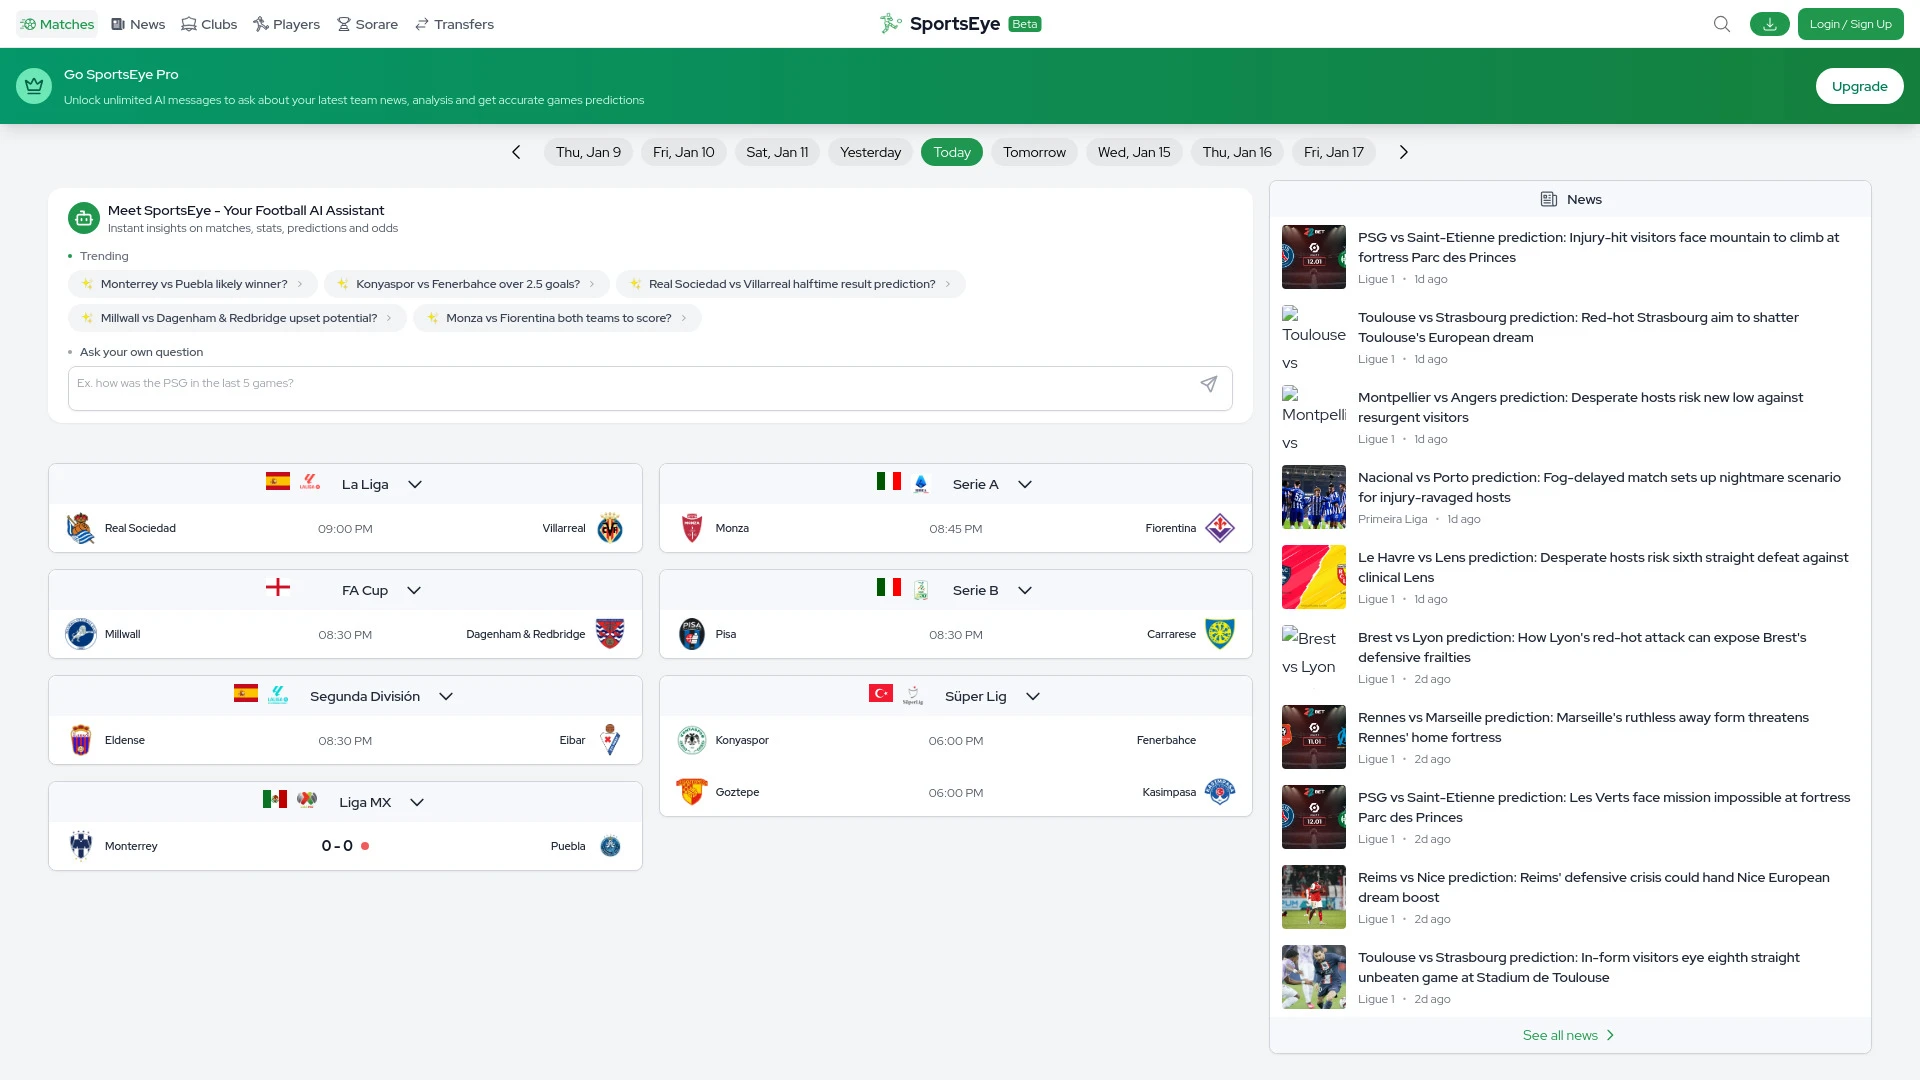
Task: Click the Clubs icon in navigation
Action: click(x=186, y=23)
